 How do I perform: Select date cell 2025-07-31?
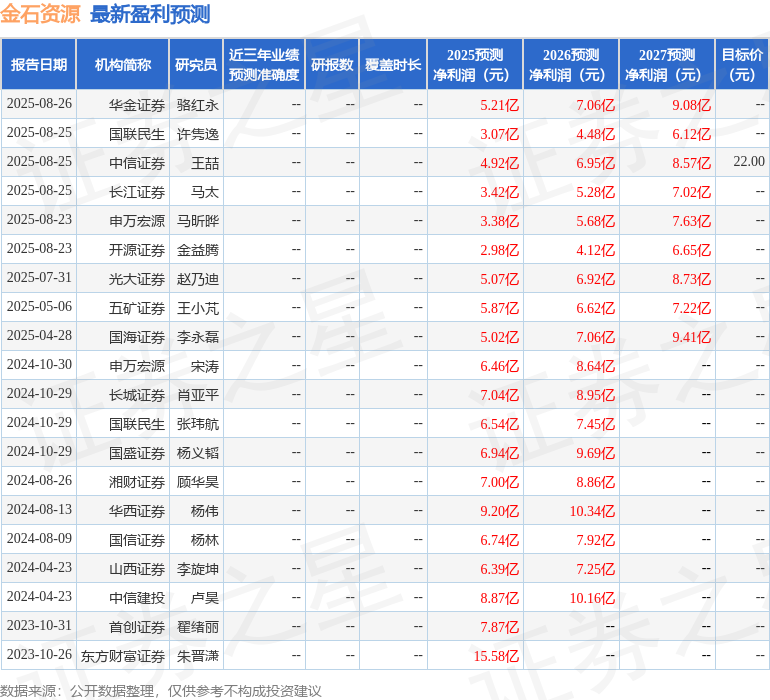[39, 278]
